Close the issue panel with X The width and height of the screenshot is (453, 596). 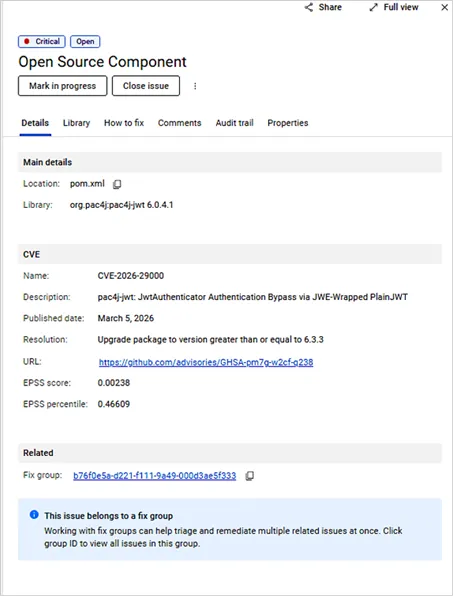point(444,7)
